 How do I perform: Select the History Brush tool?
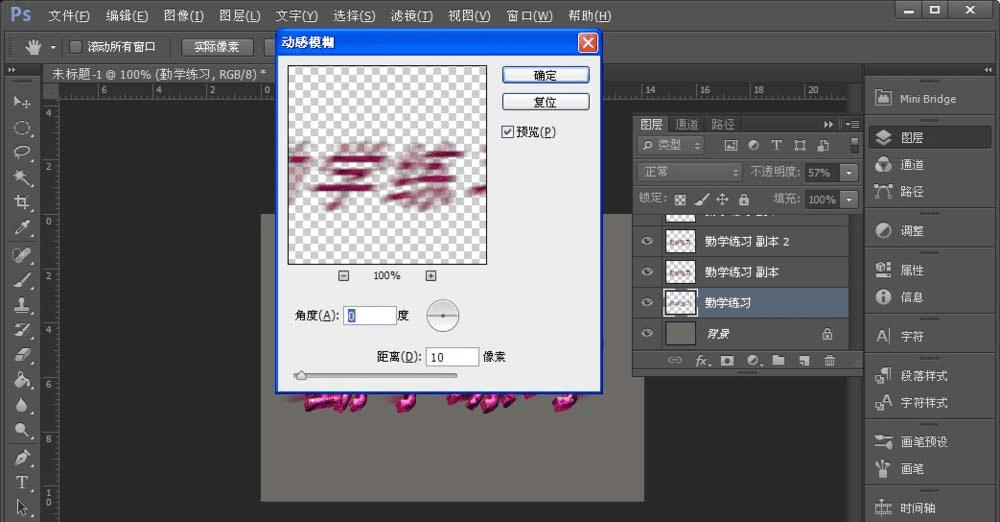22,330
